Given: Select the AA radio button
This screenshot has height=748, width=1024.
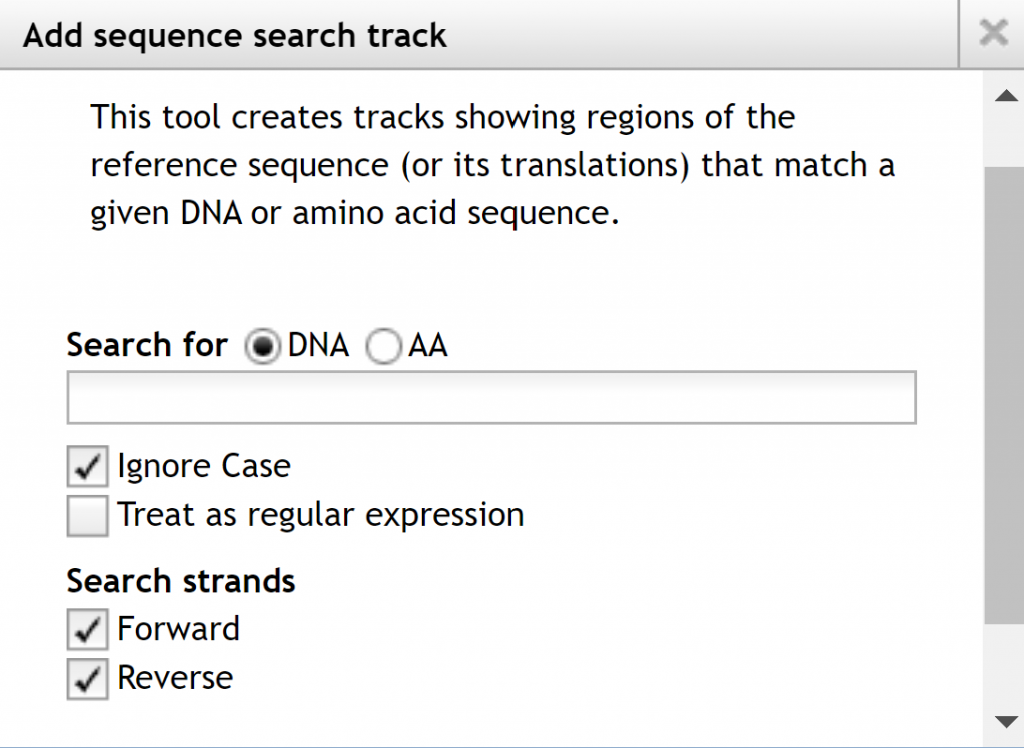Looking at the screenshot, I should point(384,347).
